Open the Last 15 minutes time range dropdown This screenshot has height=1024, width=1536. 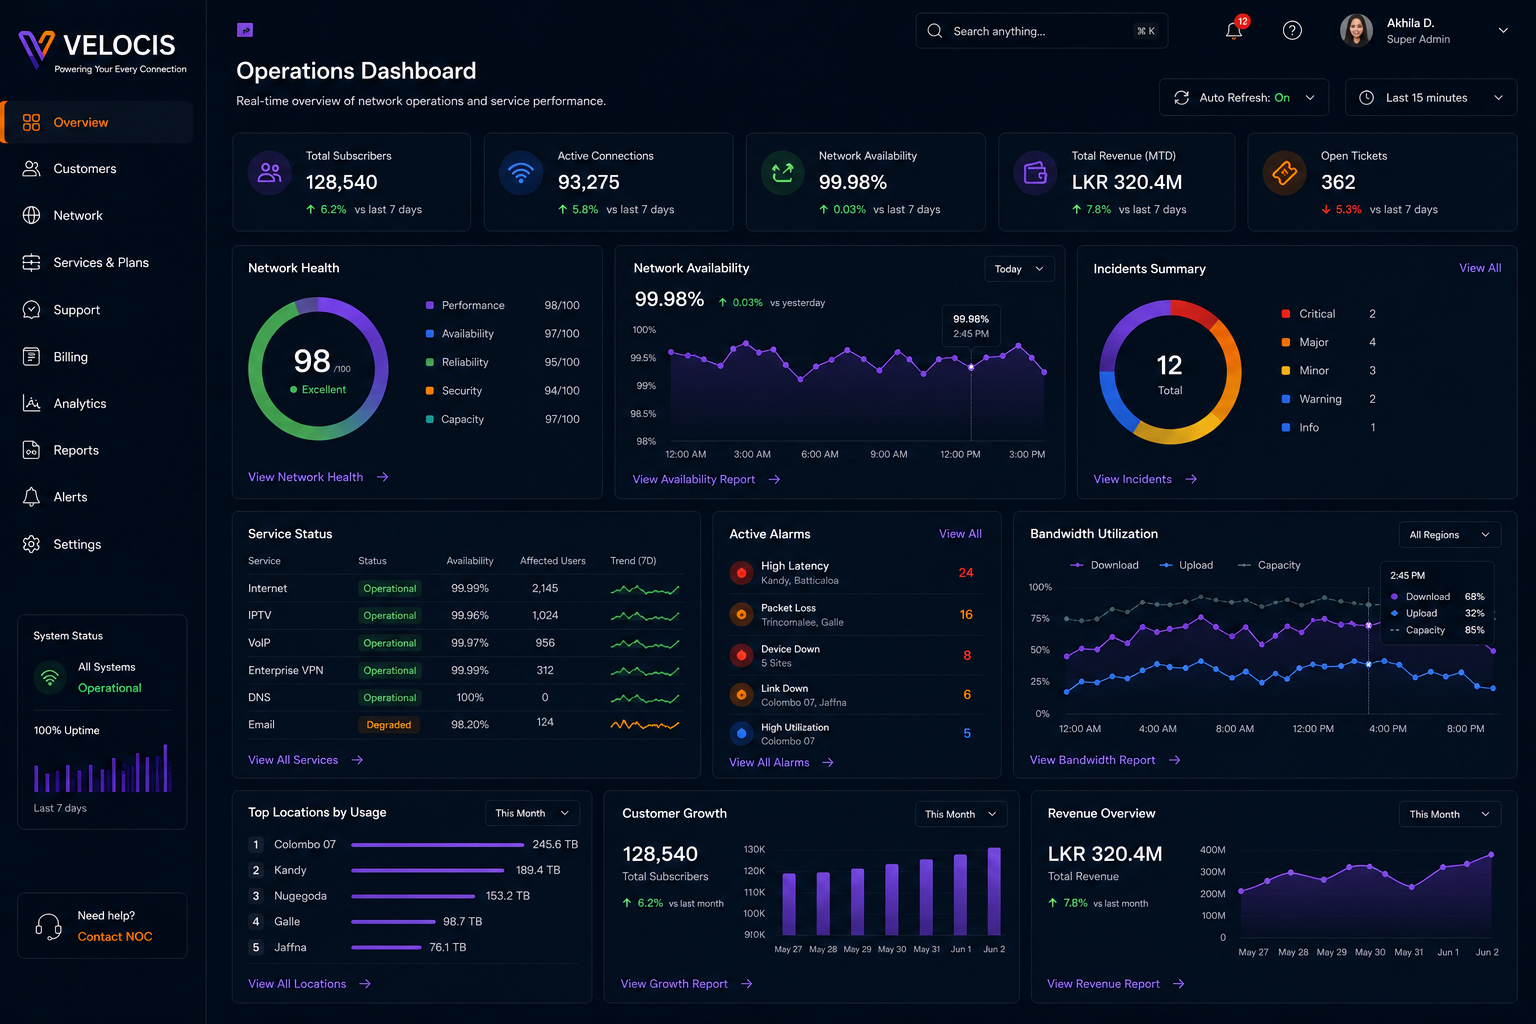(x=1431, y=98)
